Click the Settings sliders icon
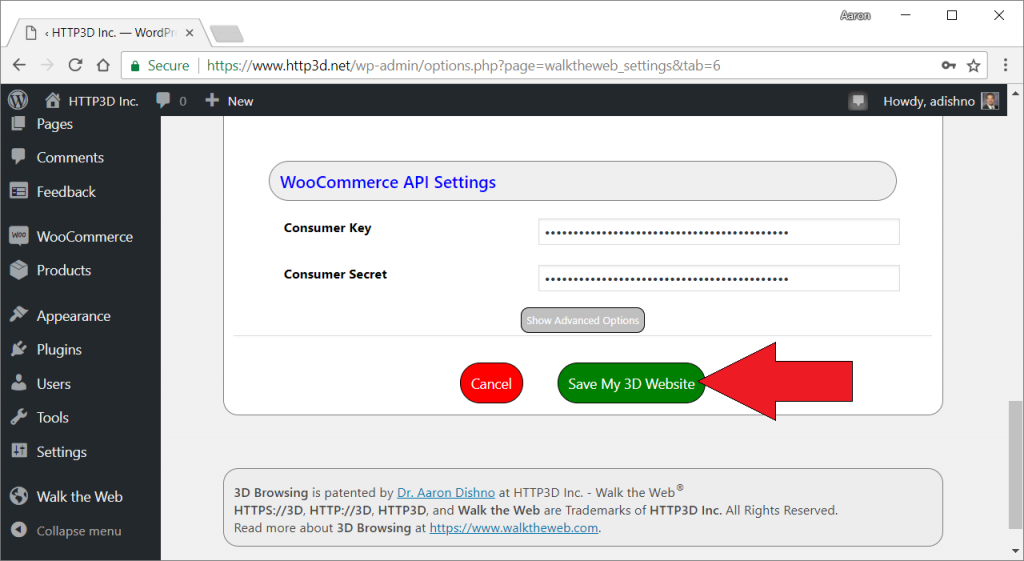This screenshot has height=561, width=1024. tap(19, 451)
